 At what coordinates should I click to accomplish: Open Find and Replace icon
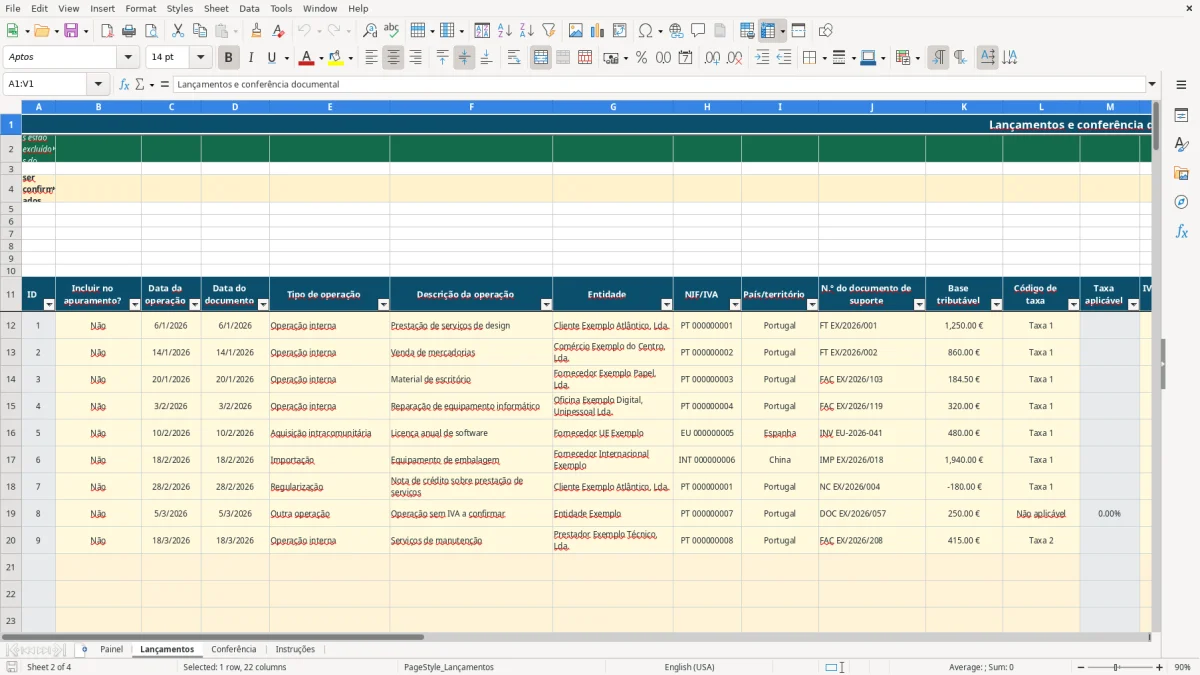[370, 31]
